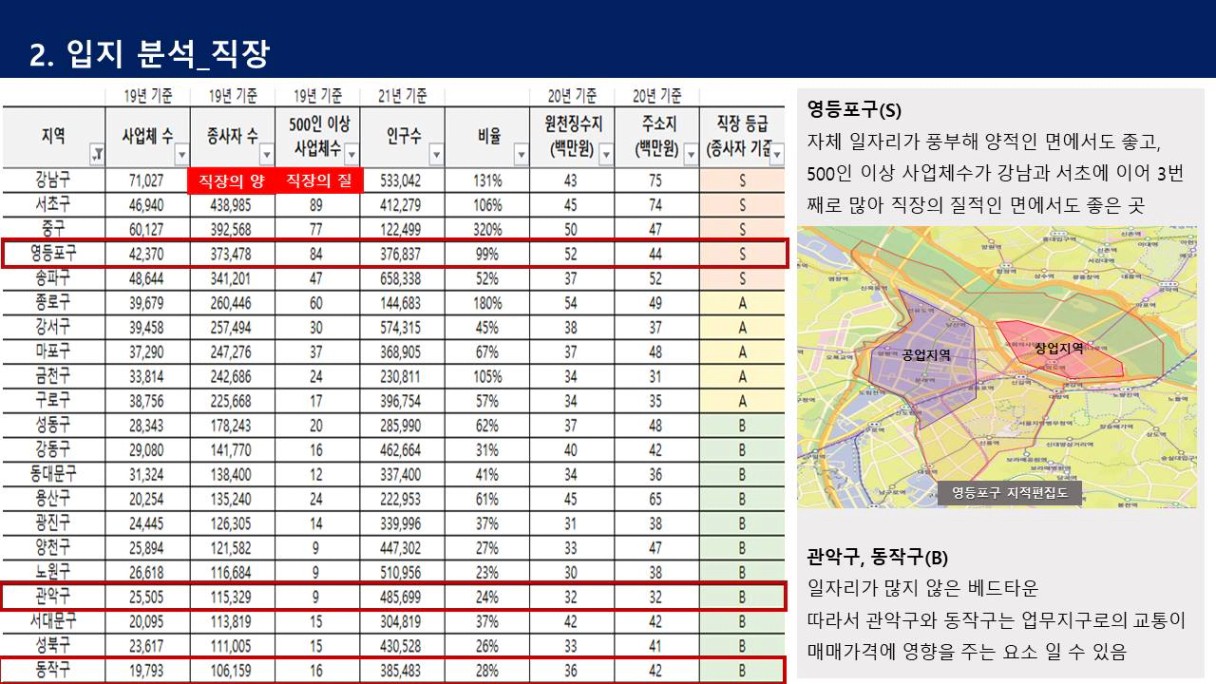The image size is (1216, 684).
Task: Click the 동대문구 region cell
Action: tap(52, 474)
